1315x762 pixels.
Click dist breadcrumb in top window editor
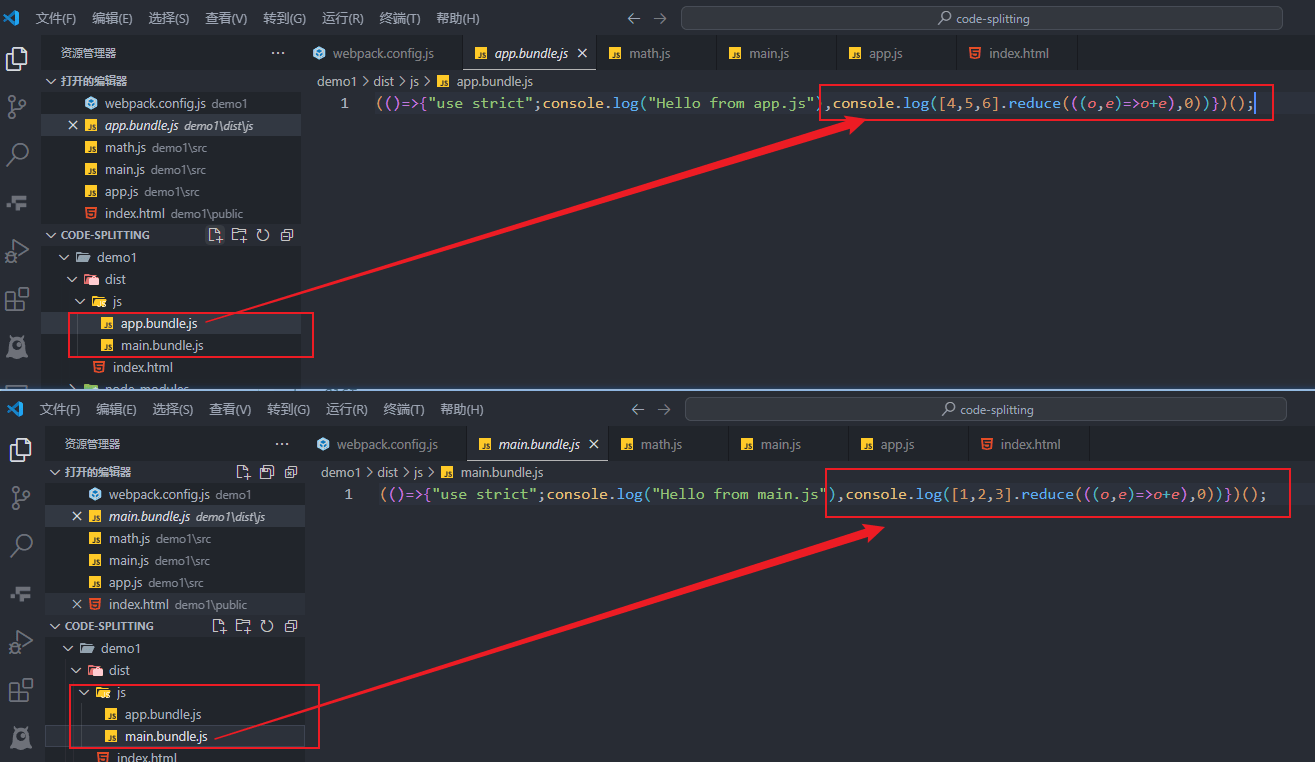click(382, 81)
